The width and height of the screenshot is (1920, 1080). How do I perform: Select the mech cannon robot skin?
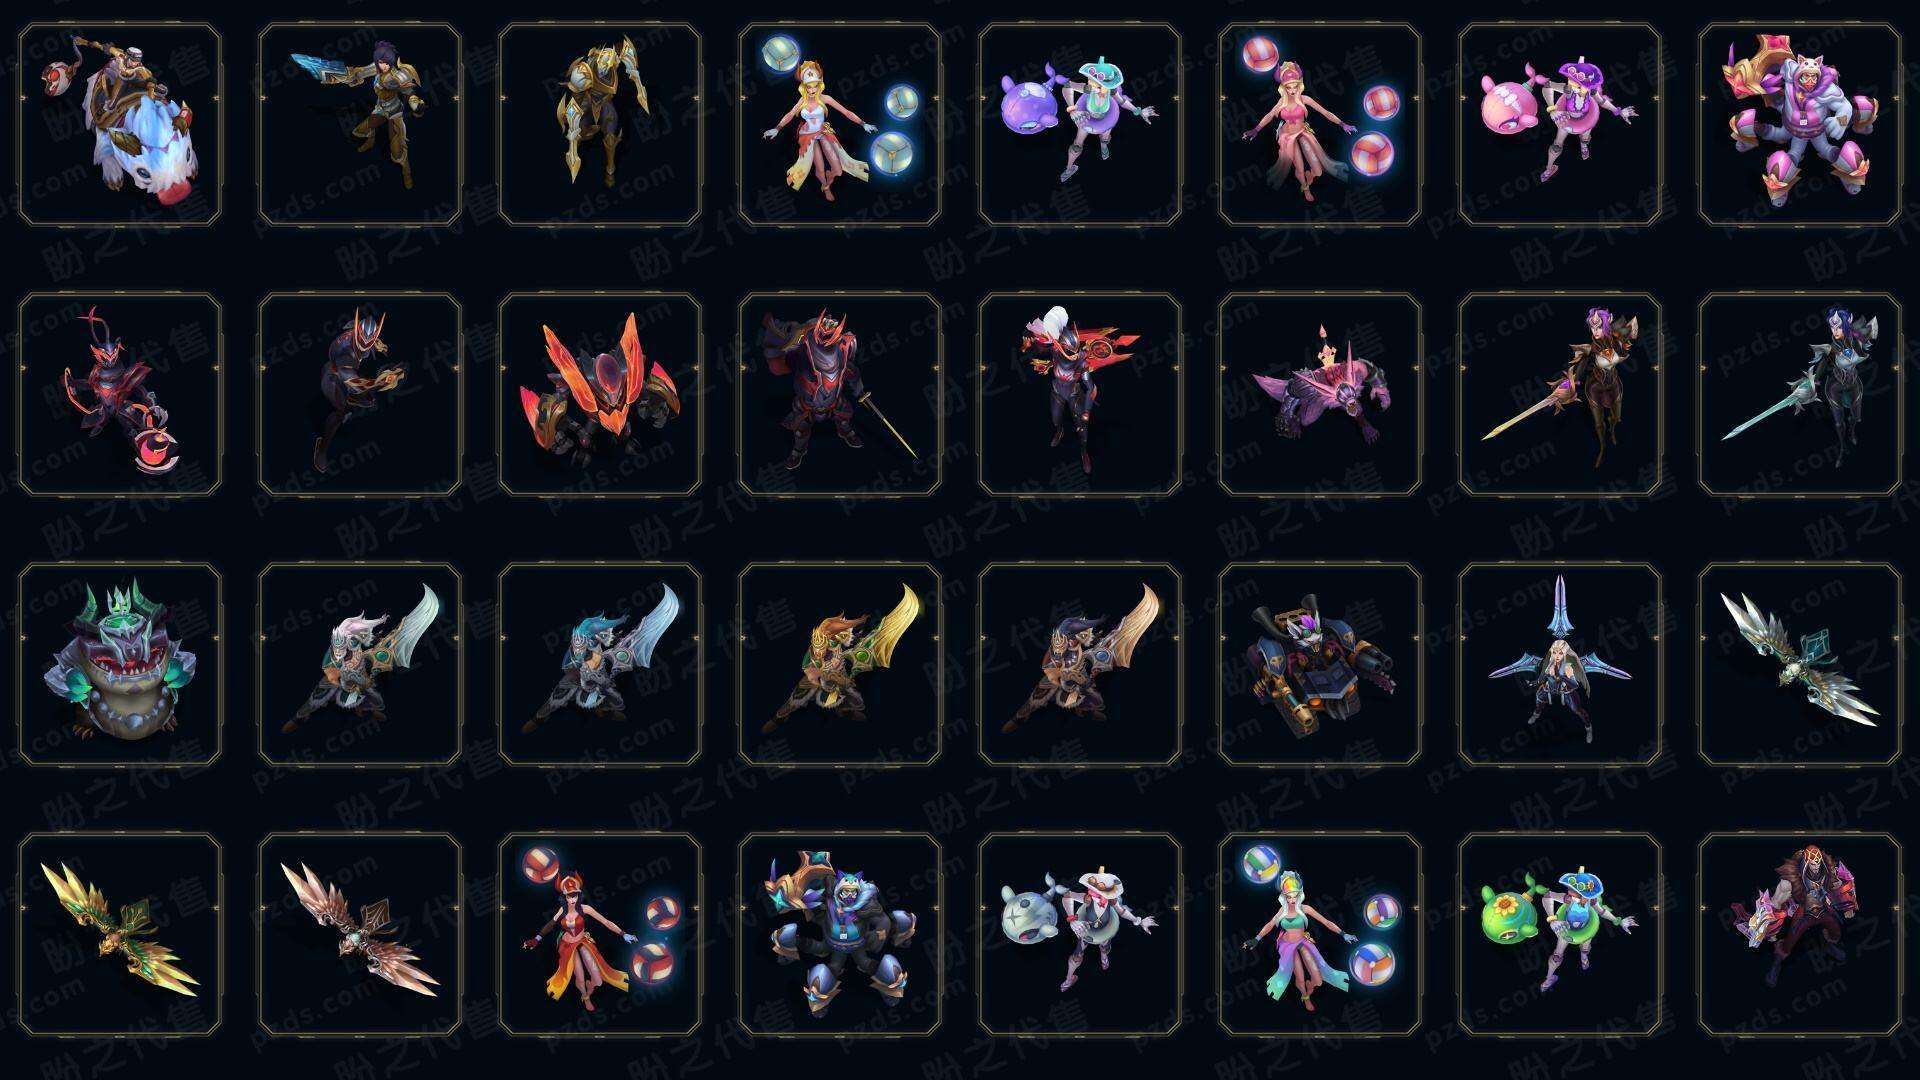coord(1320,664)
